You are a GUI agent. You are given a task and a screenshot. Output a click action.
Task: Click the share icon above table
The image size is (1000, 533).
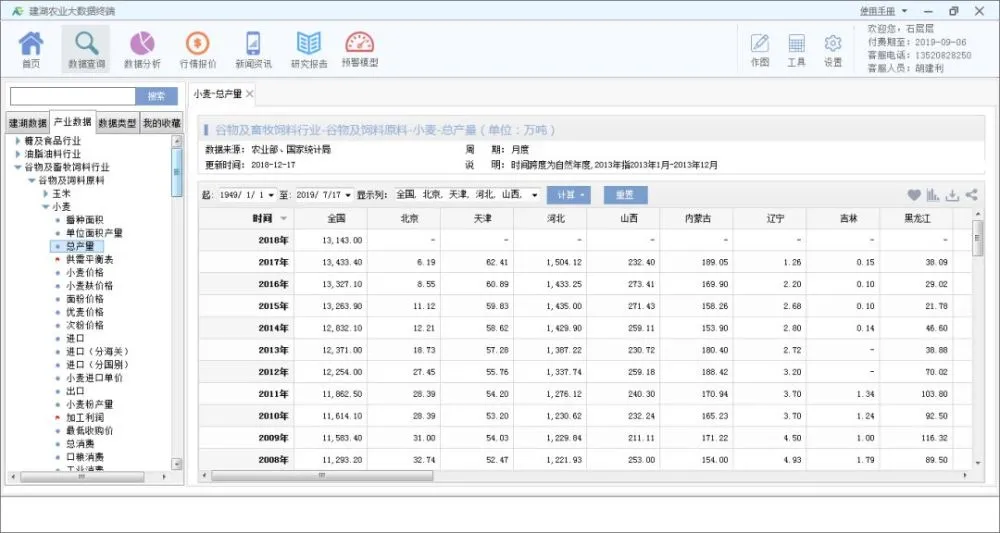tap(971, 195)
